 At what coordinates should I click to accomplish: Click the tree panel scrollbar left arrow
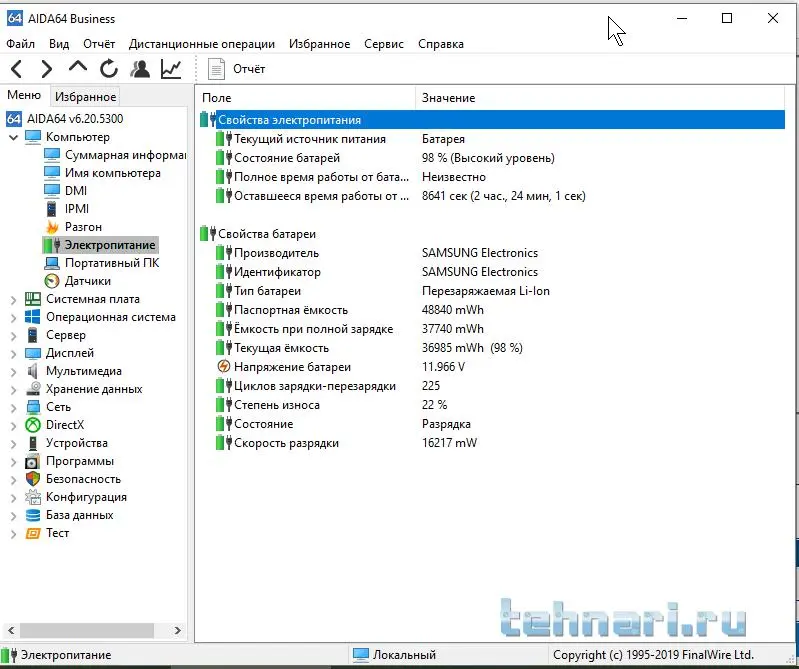coord(11,630)
